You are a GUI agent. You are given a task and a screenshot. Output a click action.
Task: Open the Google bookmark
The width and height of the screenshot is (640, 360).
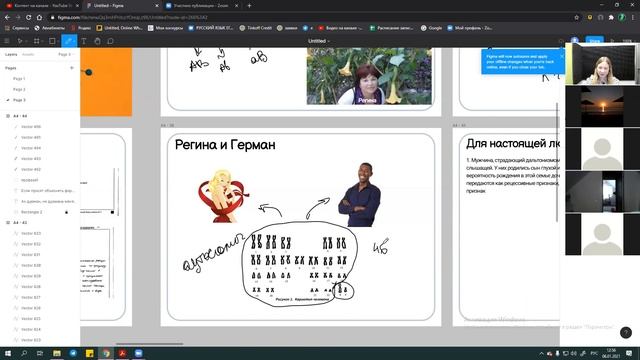coord(431,28)
